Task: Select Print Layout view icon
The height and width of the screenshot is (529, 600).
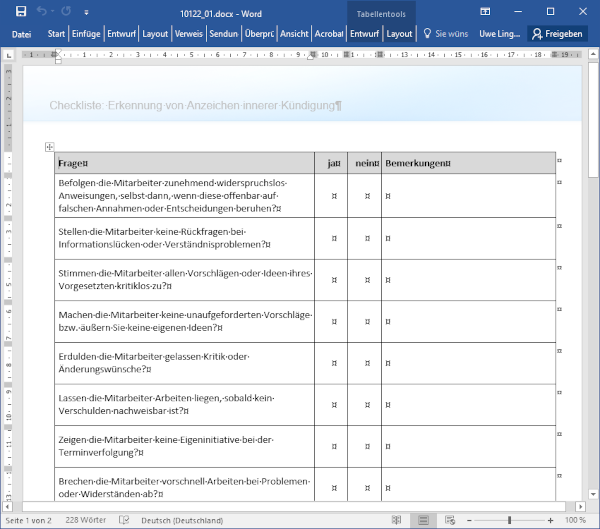Action: (x=422, y=520)
